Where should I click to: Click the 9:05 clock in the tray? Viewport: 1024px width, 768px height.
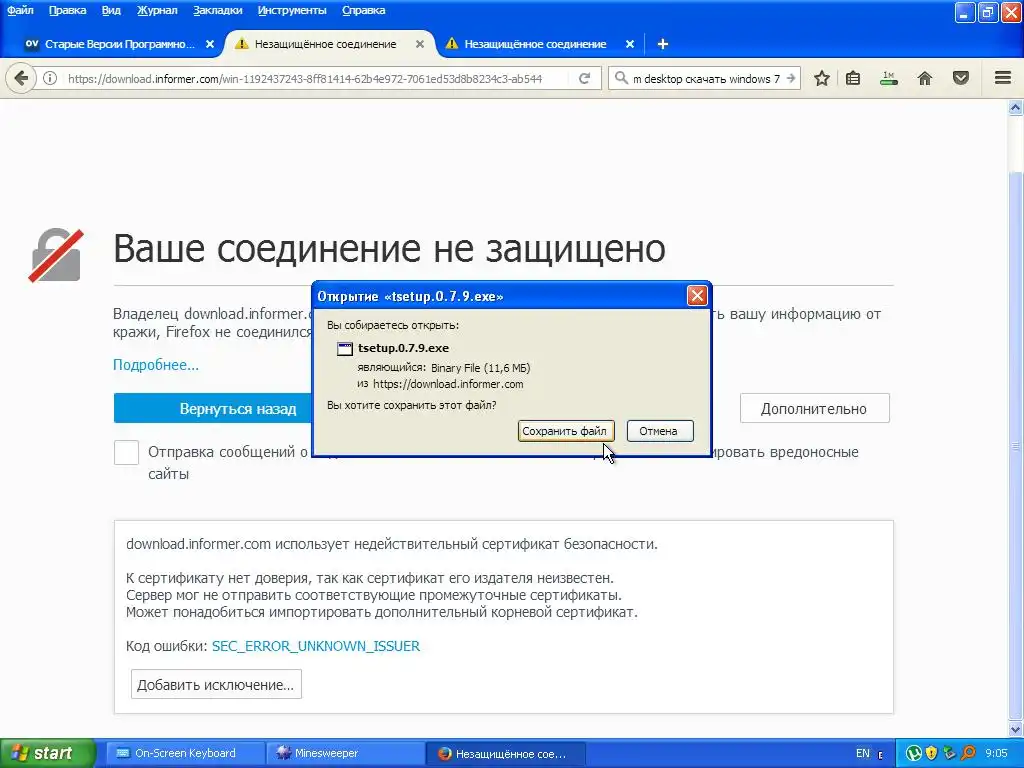[x=997, y=753]
